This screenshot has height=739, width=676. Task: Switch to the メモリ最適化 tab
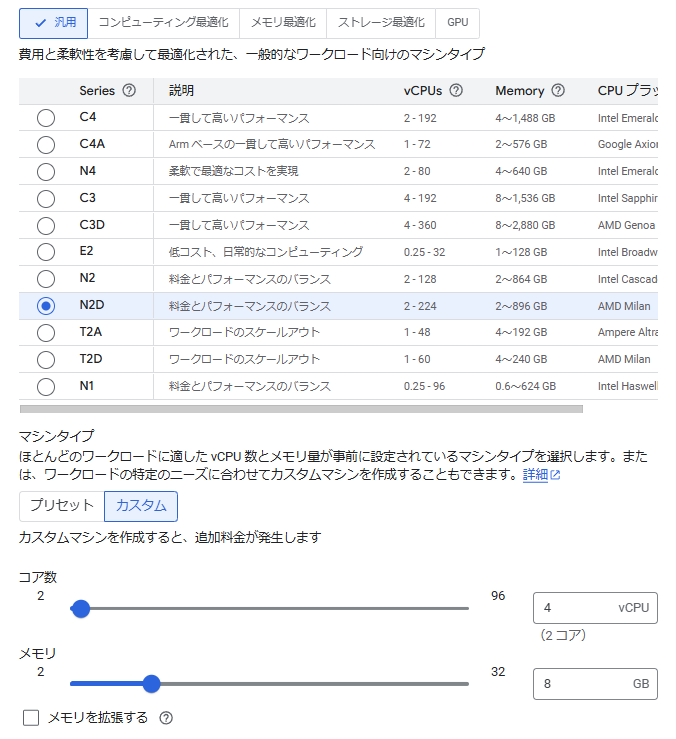click(283, 23)
